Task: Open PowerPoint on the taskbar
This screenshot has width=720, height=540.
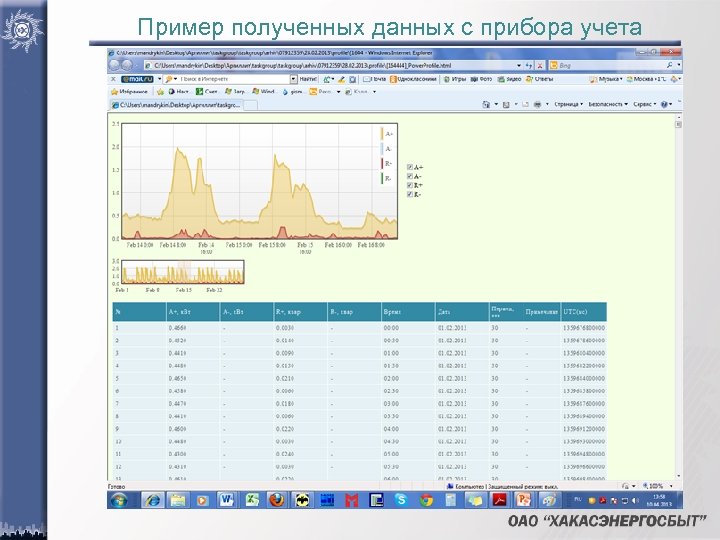Action: pyautogui.click(x=524, y=500)
